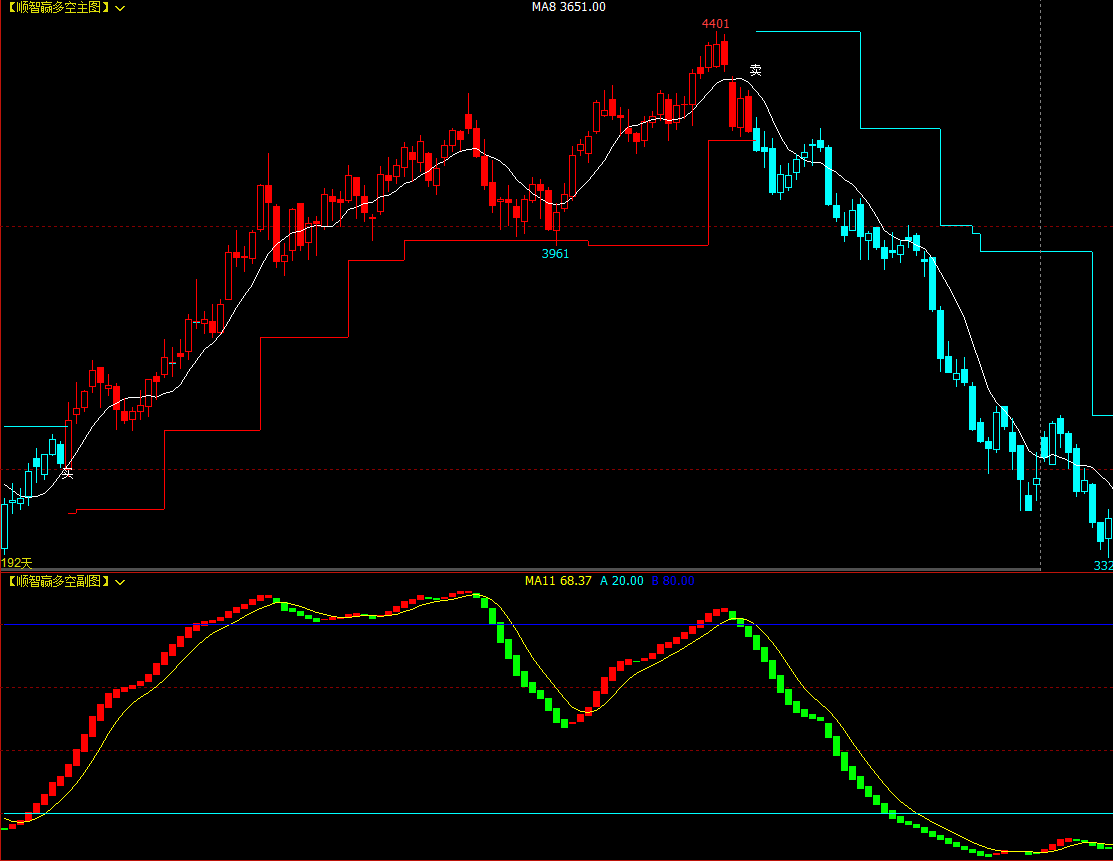Click the A 20.00 parameter label
This screenshot has height=861, width=1113.
(x=622, y=581)
